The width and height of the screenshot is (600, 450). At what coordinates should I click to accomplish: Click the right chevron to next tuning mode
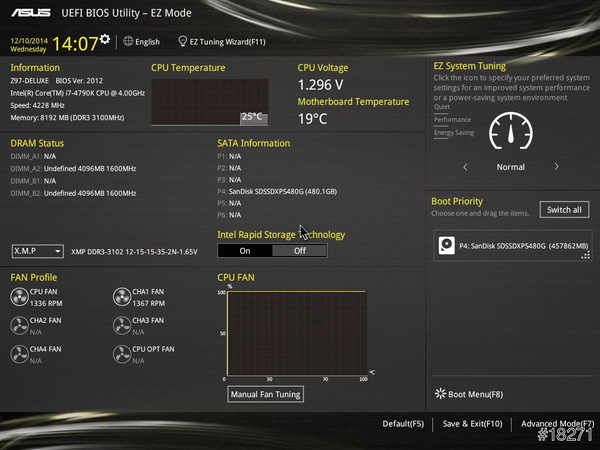556,167
